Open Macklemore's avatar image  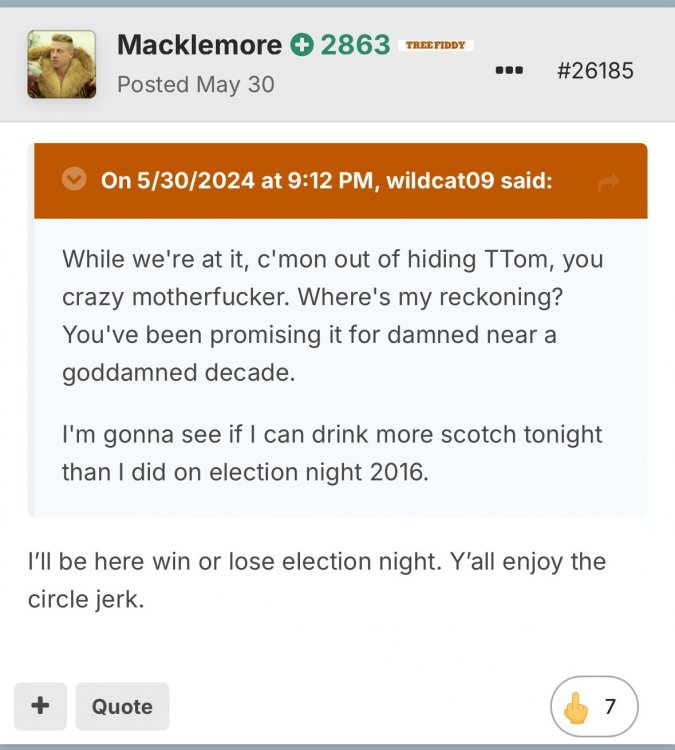click(x=61, y=64)
